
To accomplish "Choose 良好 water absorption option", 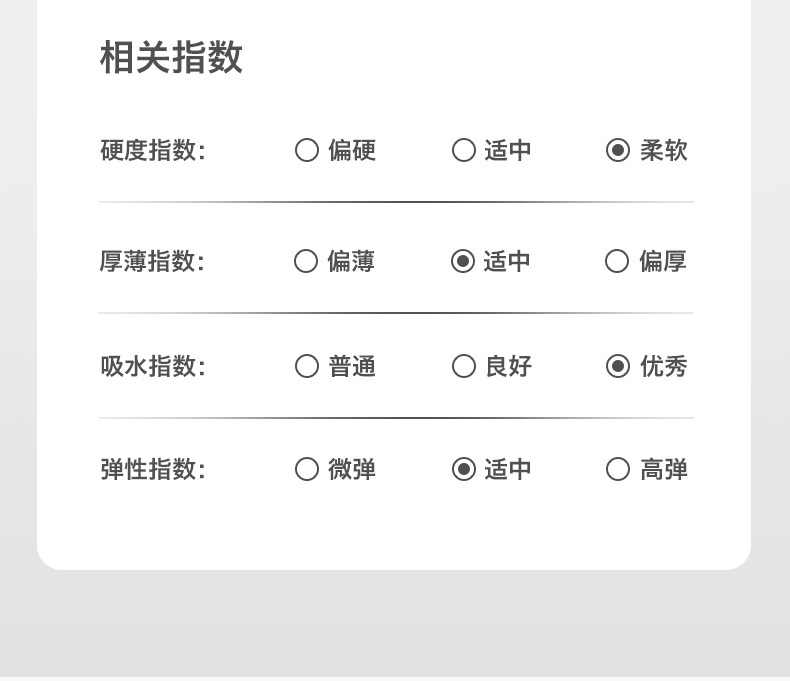I will (x=463, y=366).
